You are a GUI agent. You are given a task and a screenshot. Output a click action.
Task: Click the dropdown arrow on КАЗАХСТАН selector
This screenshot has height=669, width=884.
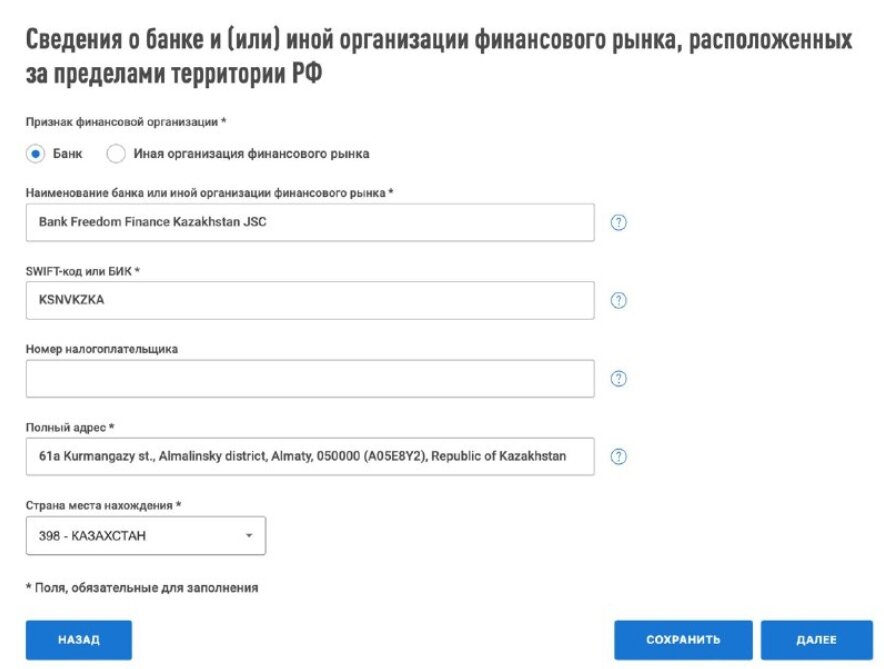pyautogui.click(x=250, y=535)
